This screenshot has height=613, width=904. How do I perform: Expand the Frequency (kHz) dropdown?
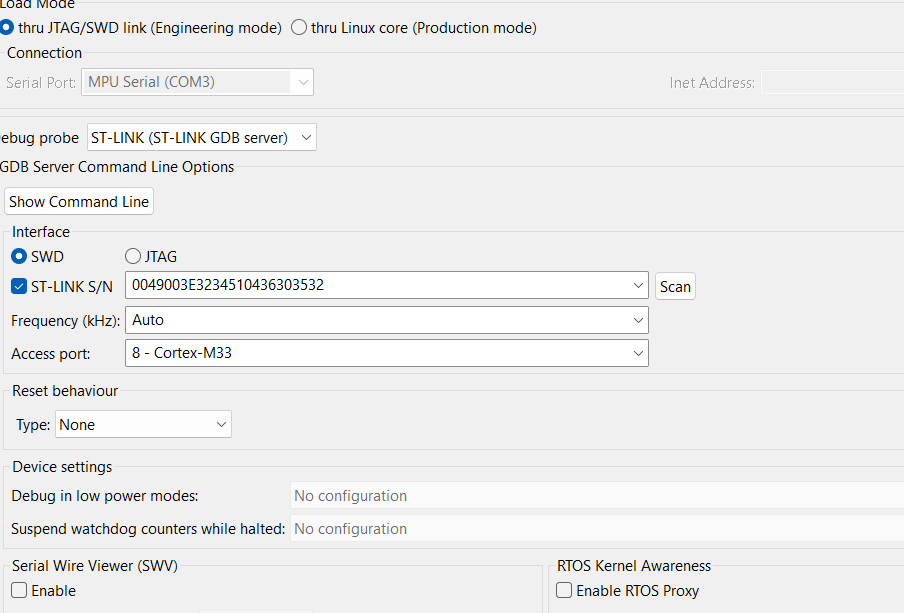click(638, 320)
